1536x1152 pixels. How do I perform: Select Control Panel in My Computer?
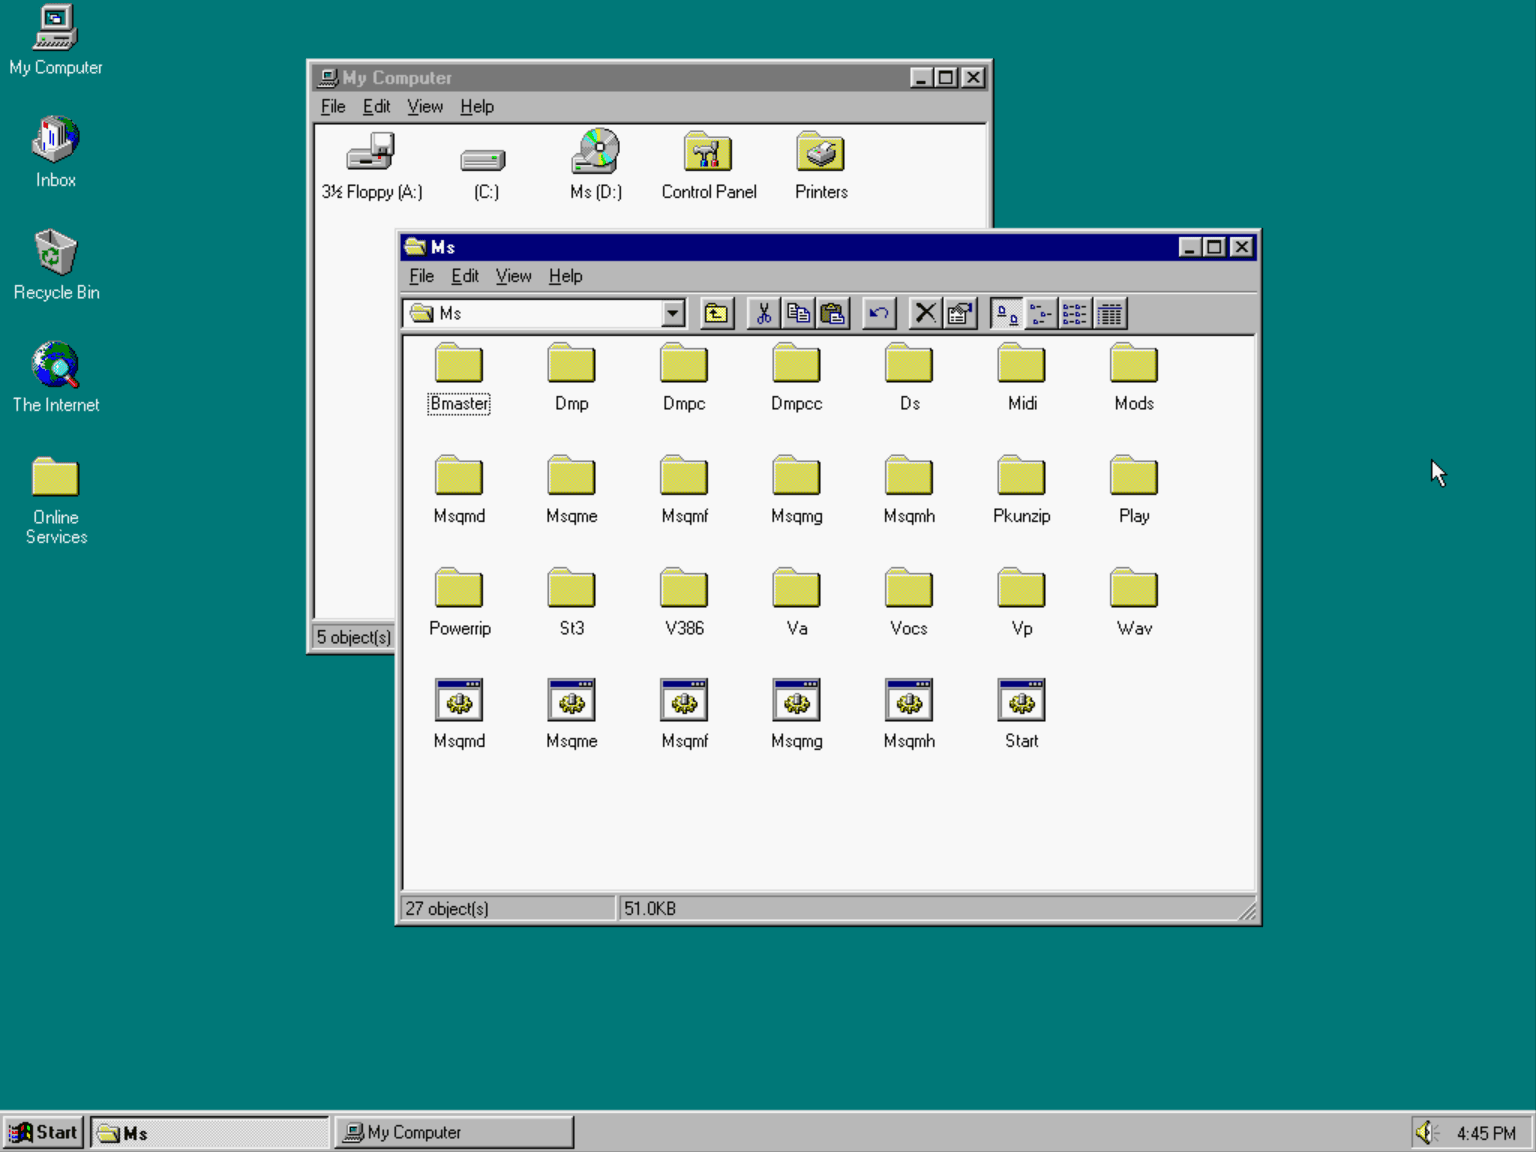708,166
